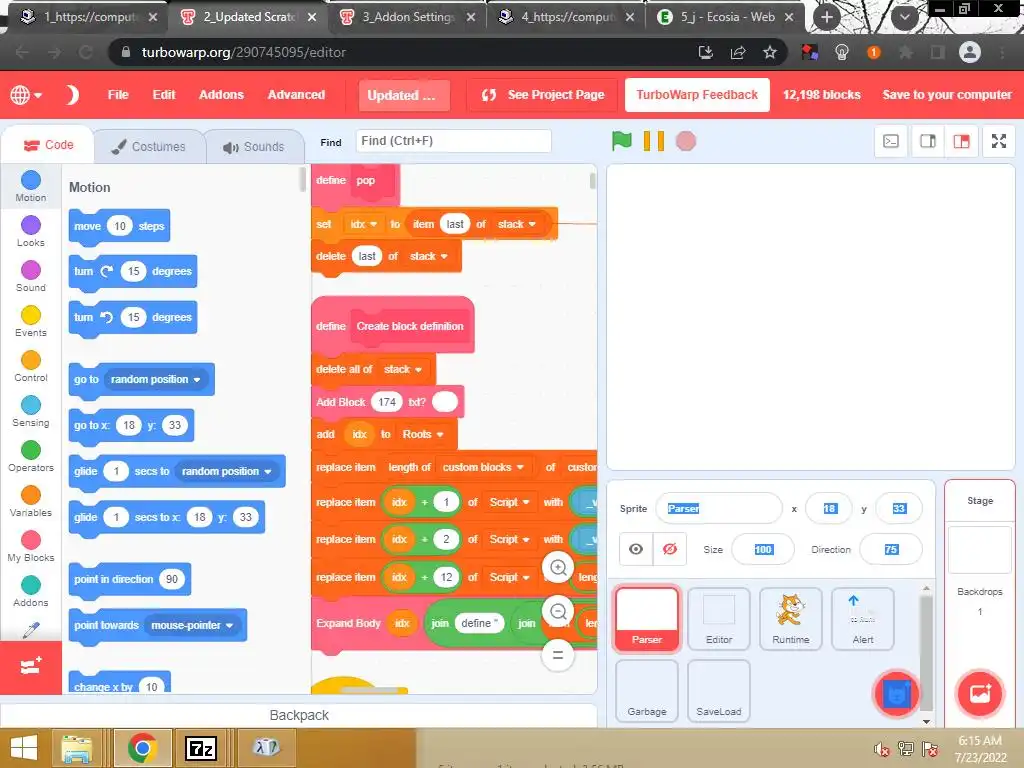1024x768 pixels.
Task: Open the Windows Start button
Action: (24, 748)
